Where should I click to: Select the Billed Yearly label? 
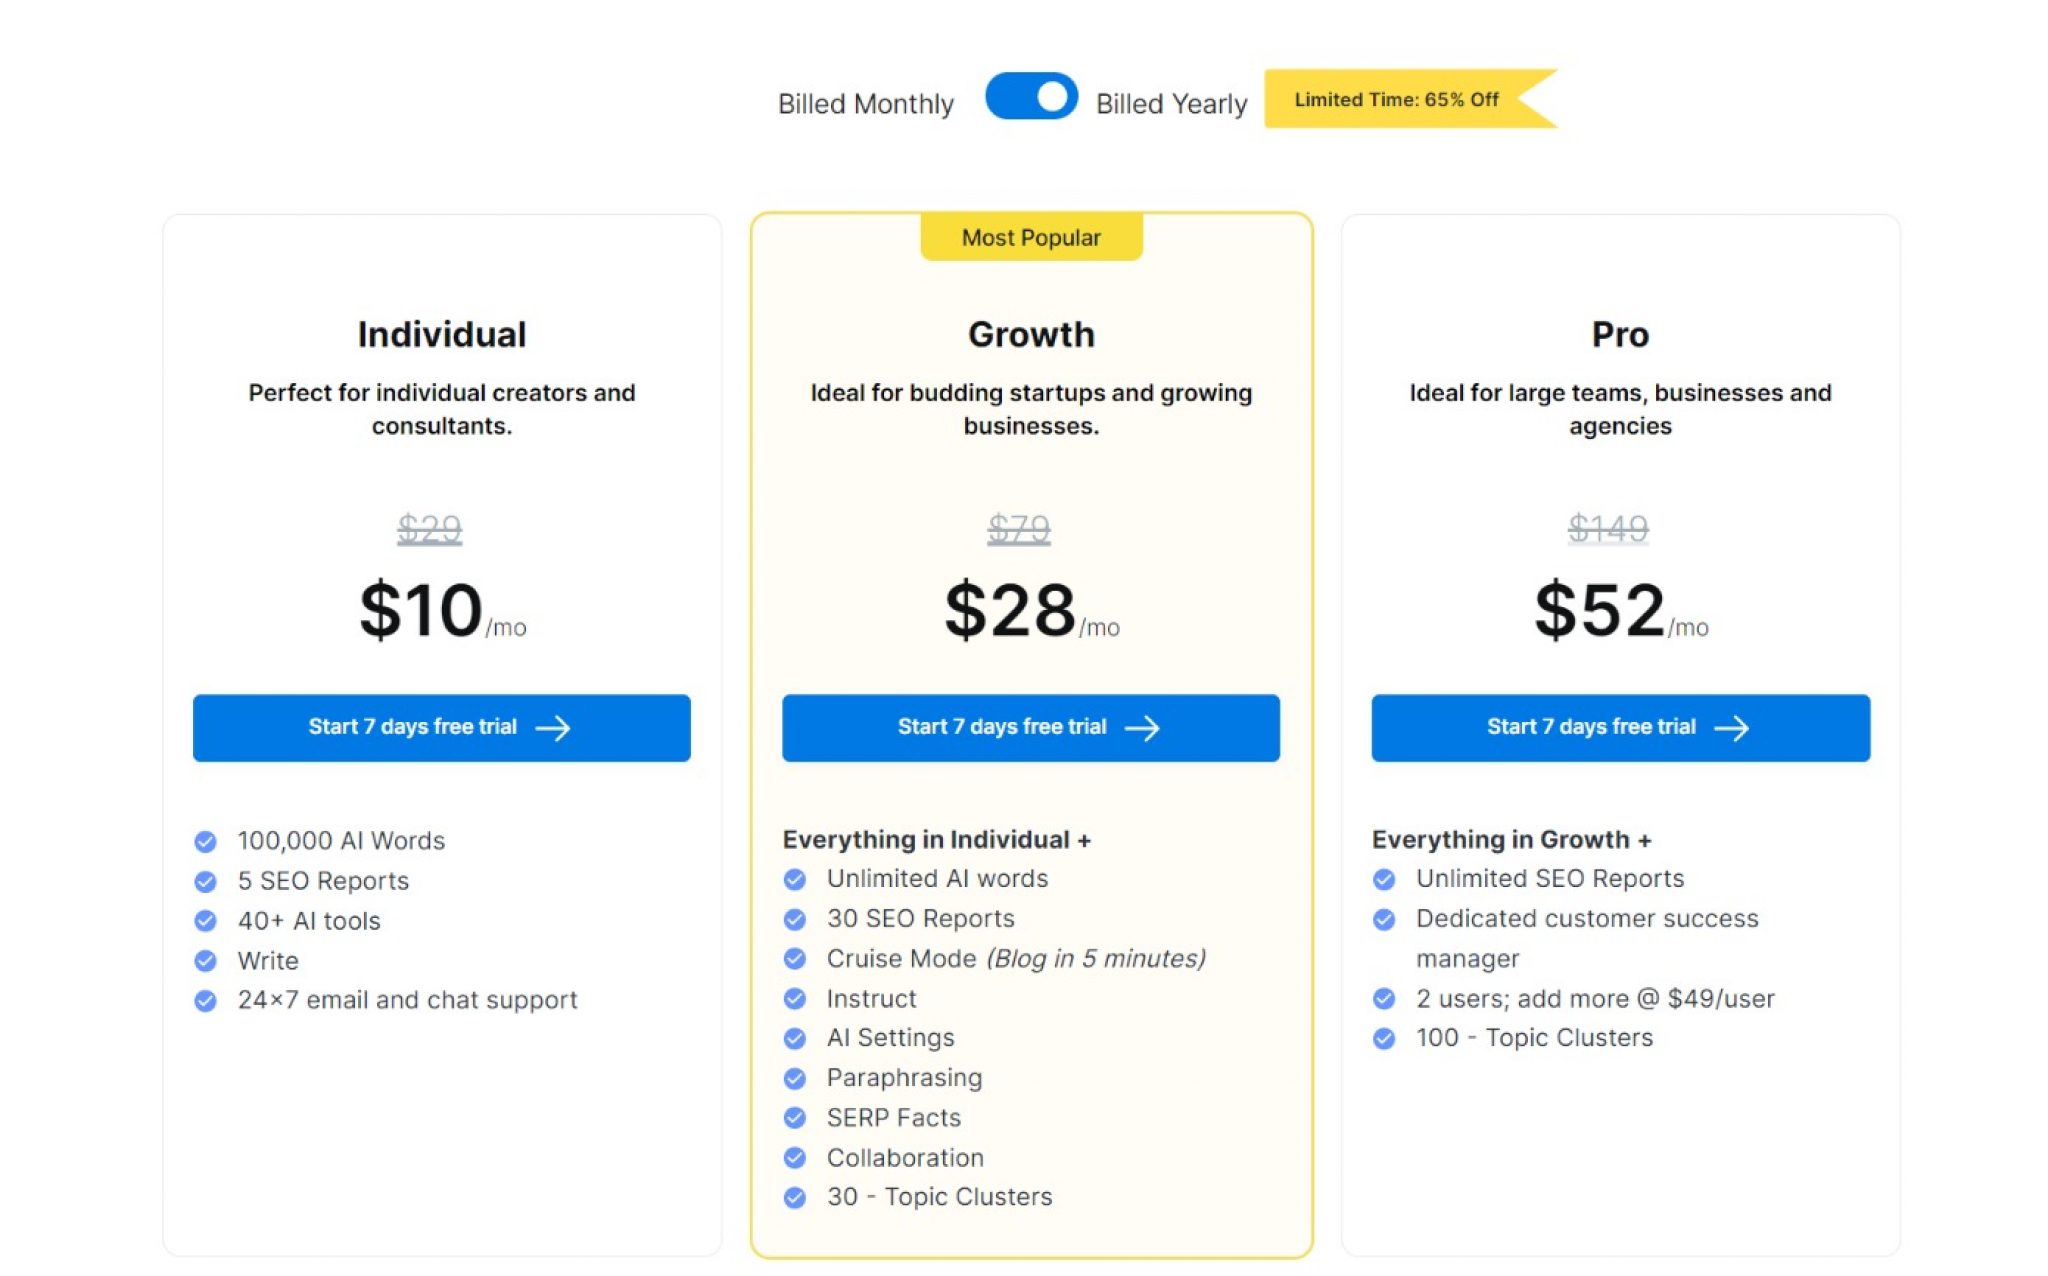(1172, 104)
